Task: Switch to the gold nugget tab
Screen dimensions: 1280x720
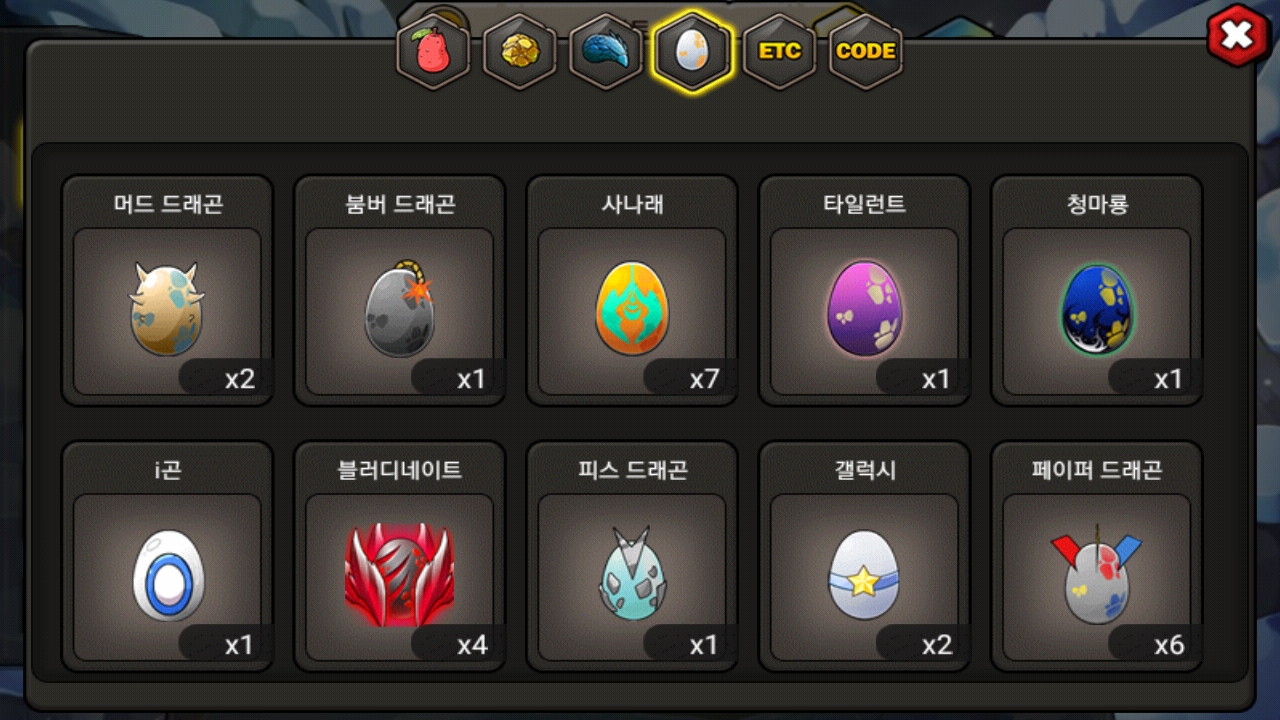Action: 520,52
